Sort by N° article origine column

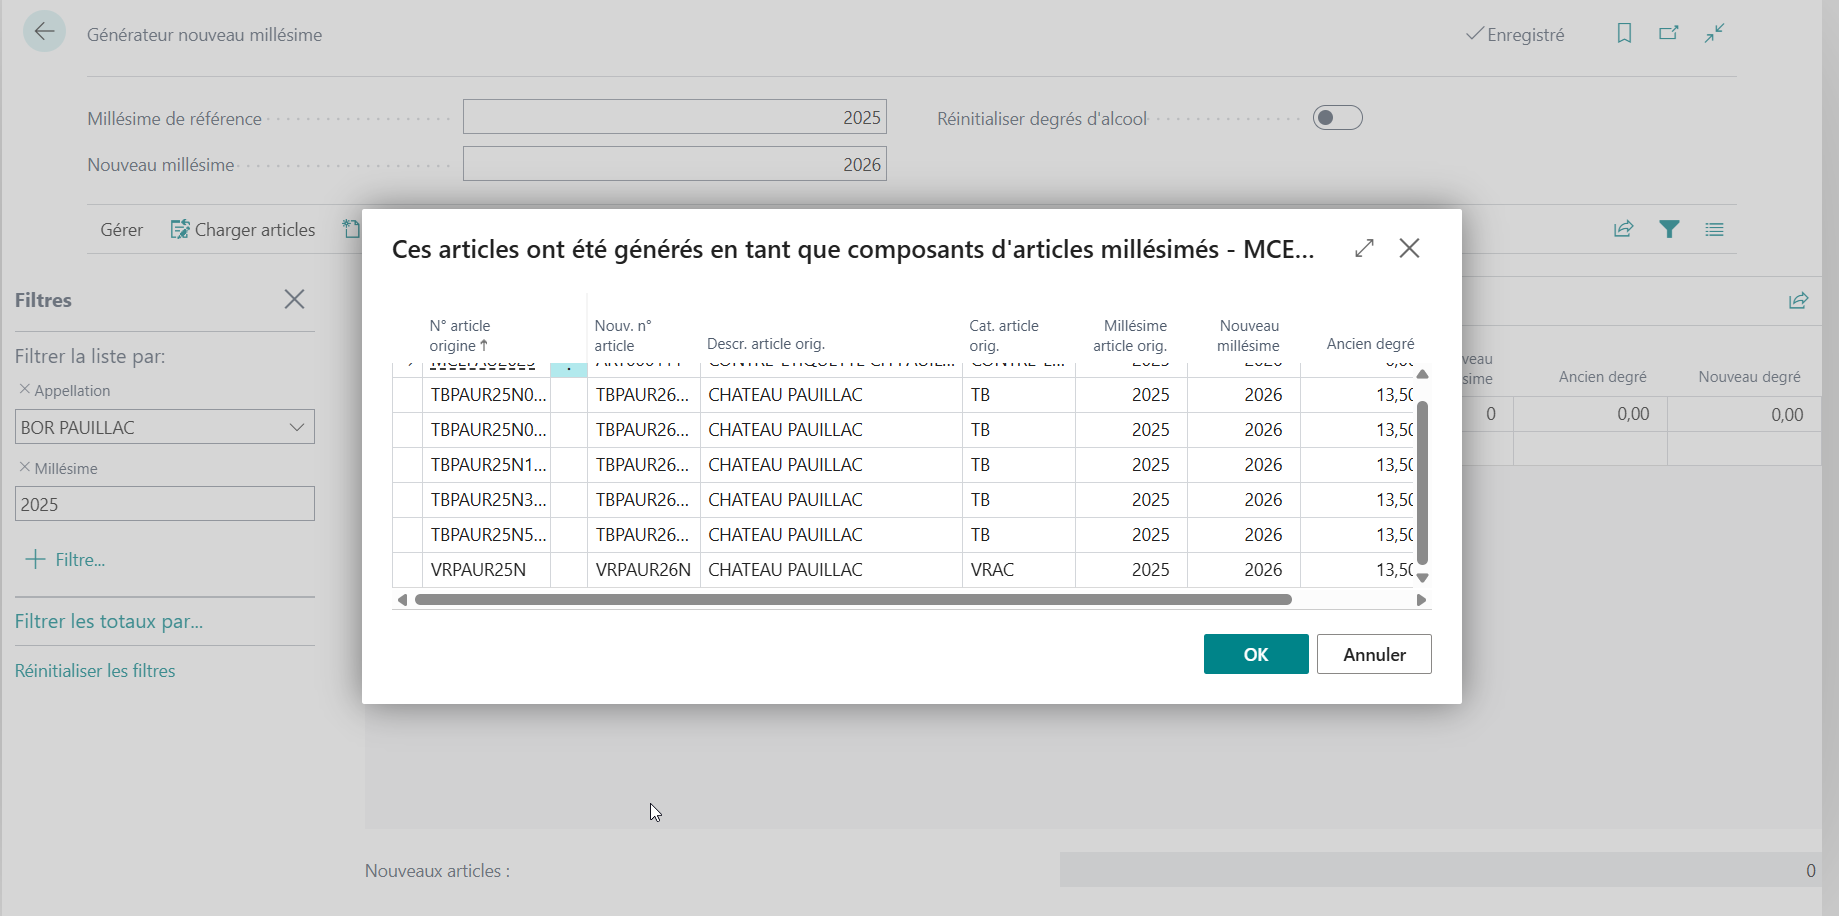(460, 336)
